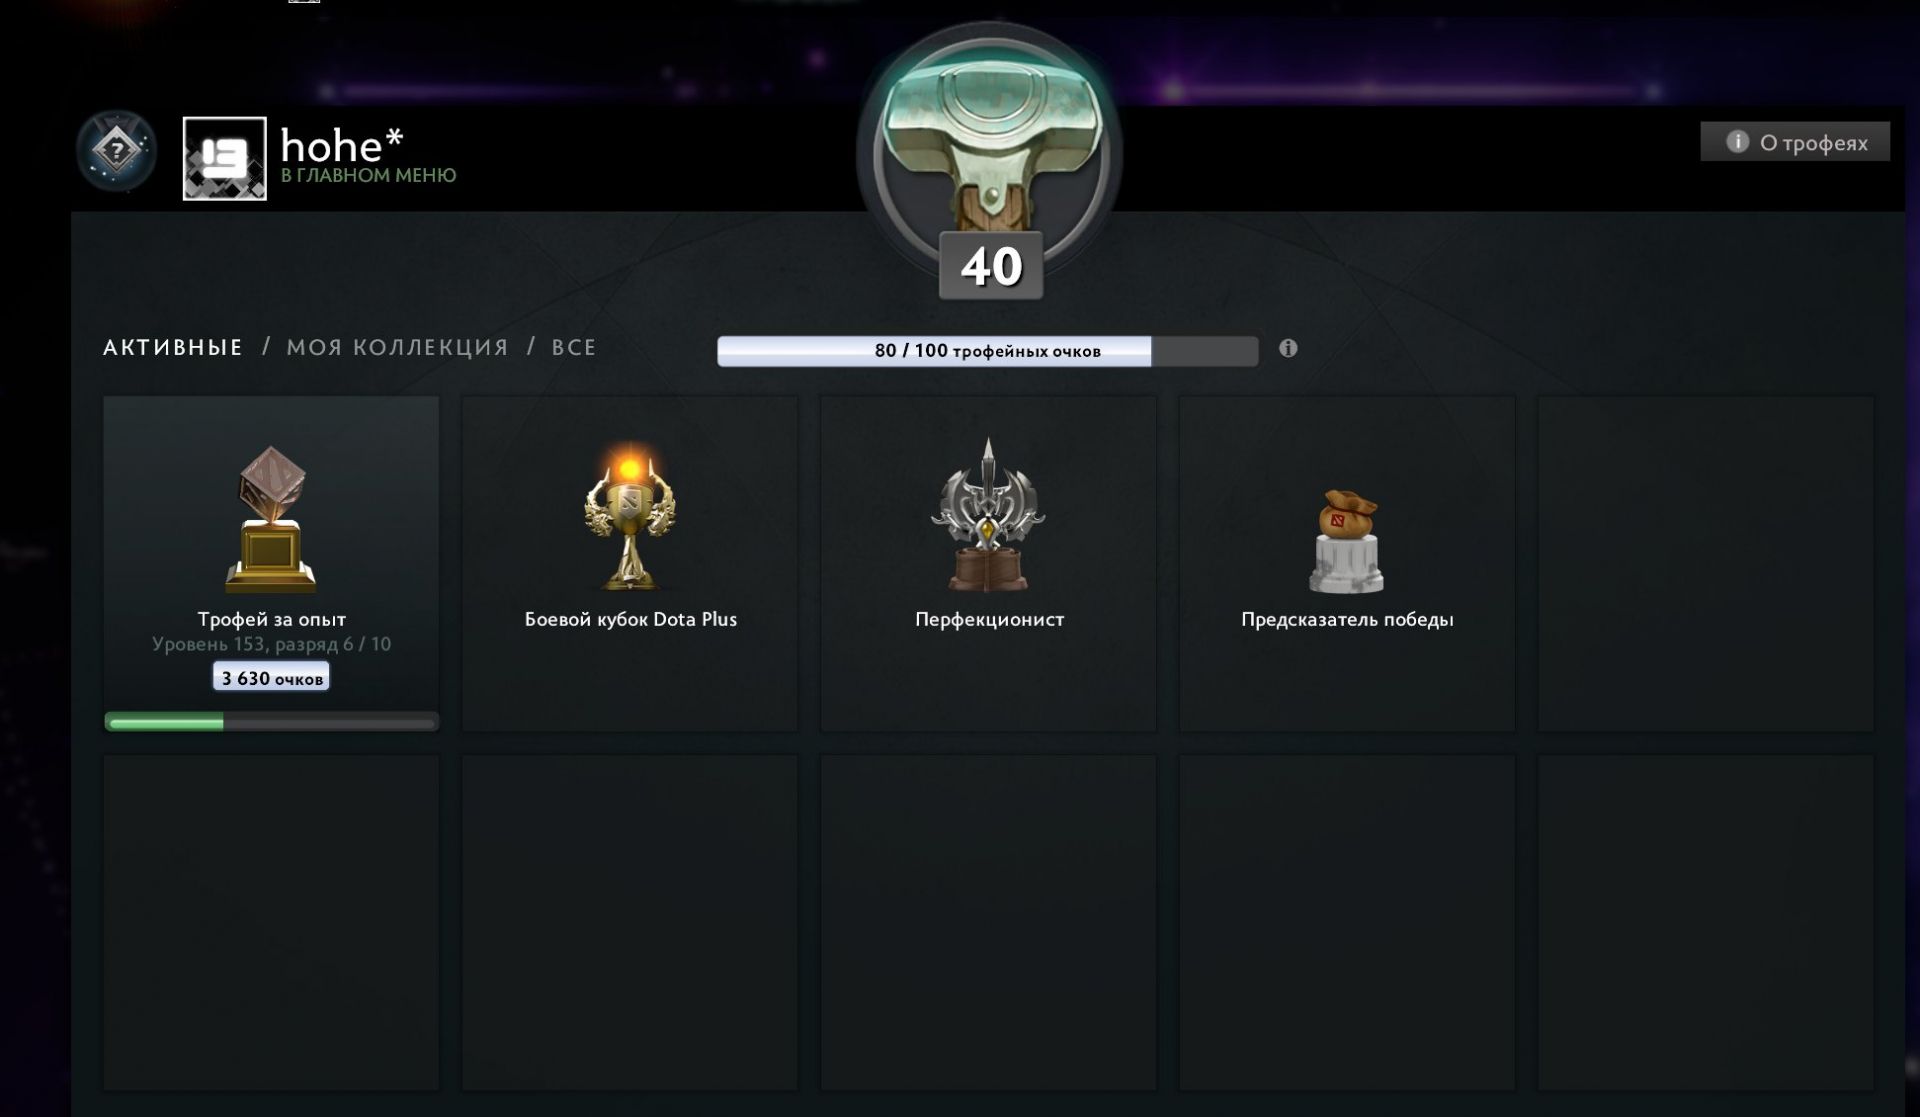This screenshot has height=1117, width=1920.
Task: Switch to the МОЯ КОЛЛЕКЦИЯ tab
Action: click(397, 347)
